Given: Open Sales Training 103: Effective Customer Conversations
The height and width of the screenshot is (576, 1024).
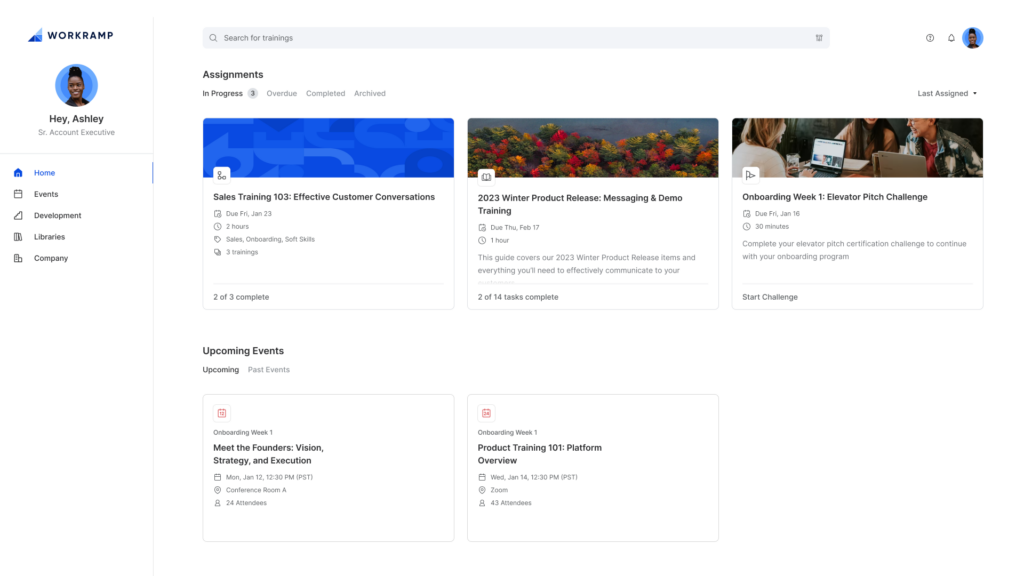Looking at the screenshot, I should (x=324, y=197).
